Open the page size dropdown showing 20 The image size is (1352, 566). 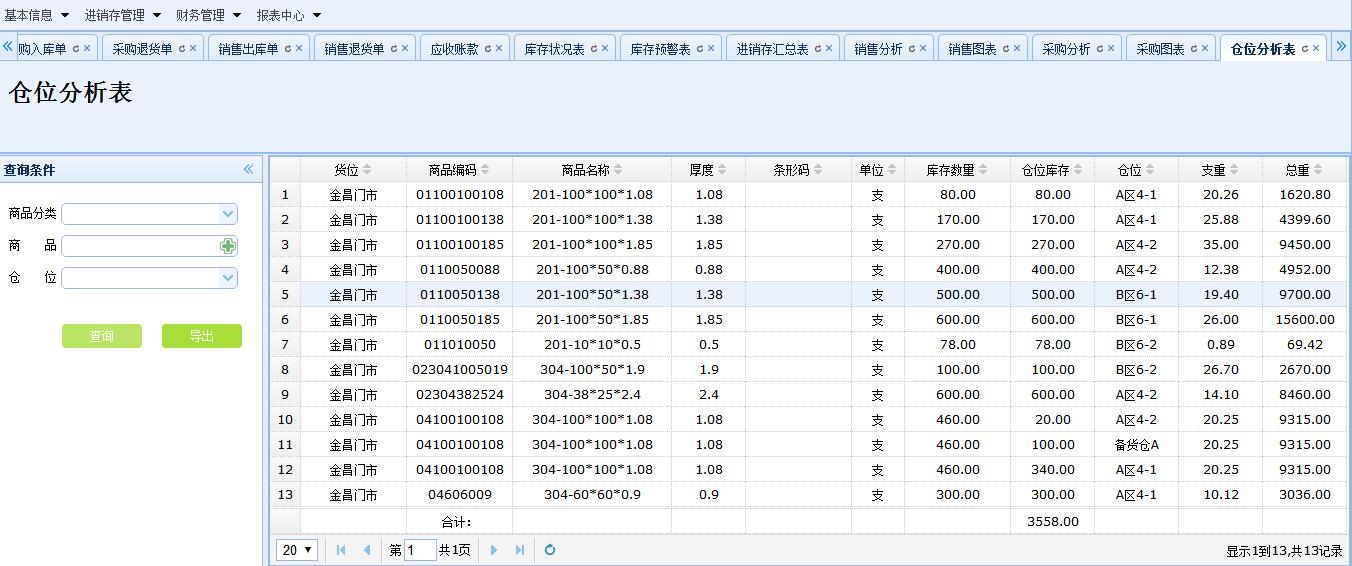click(297, 550)
